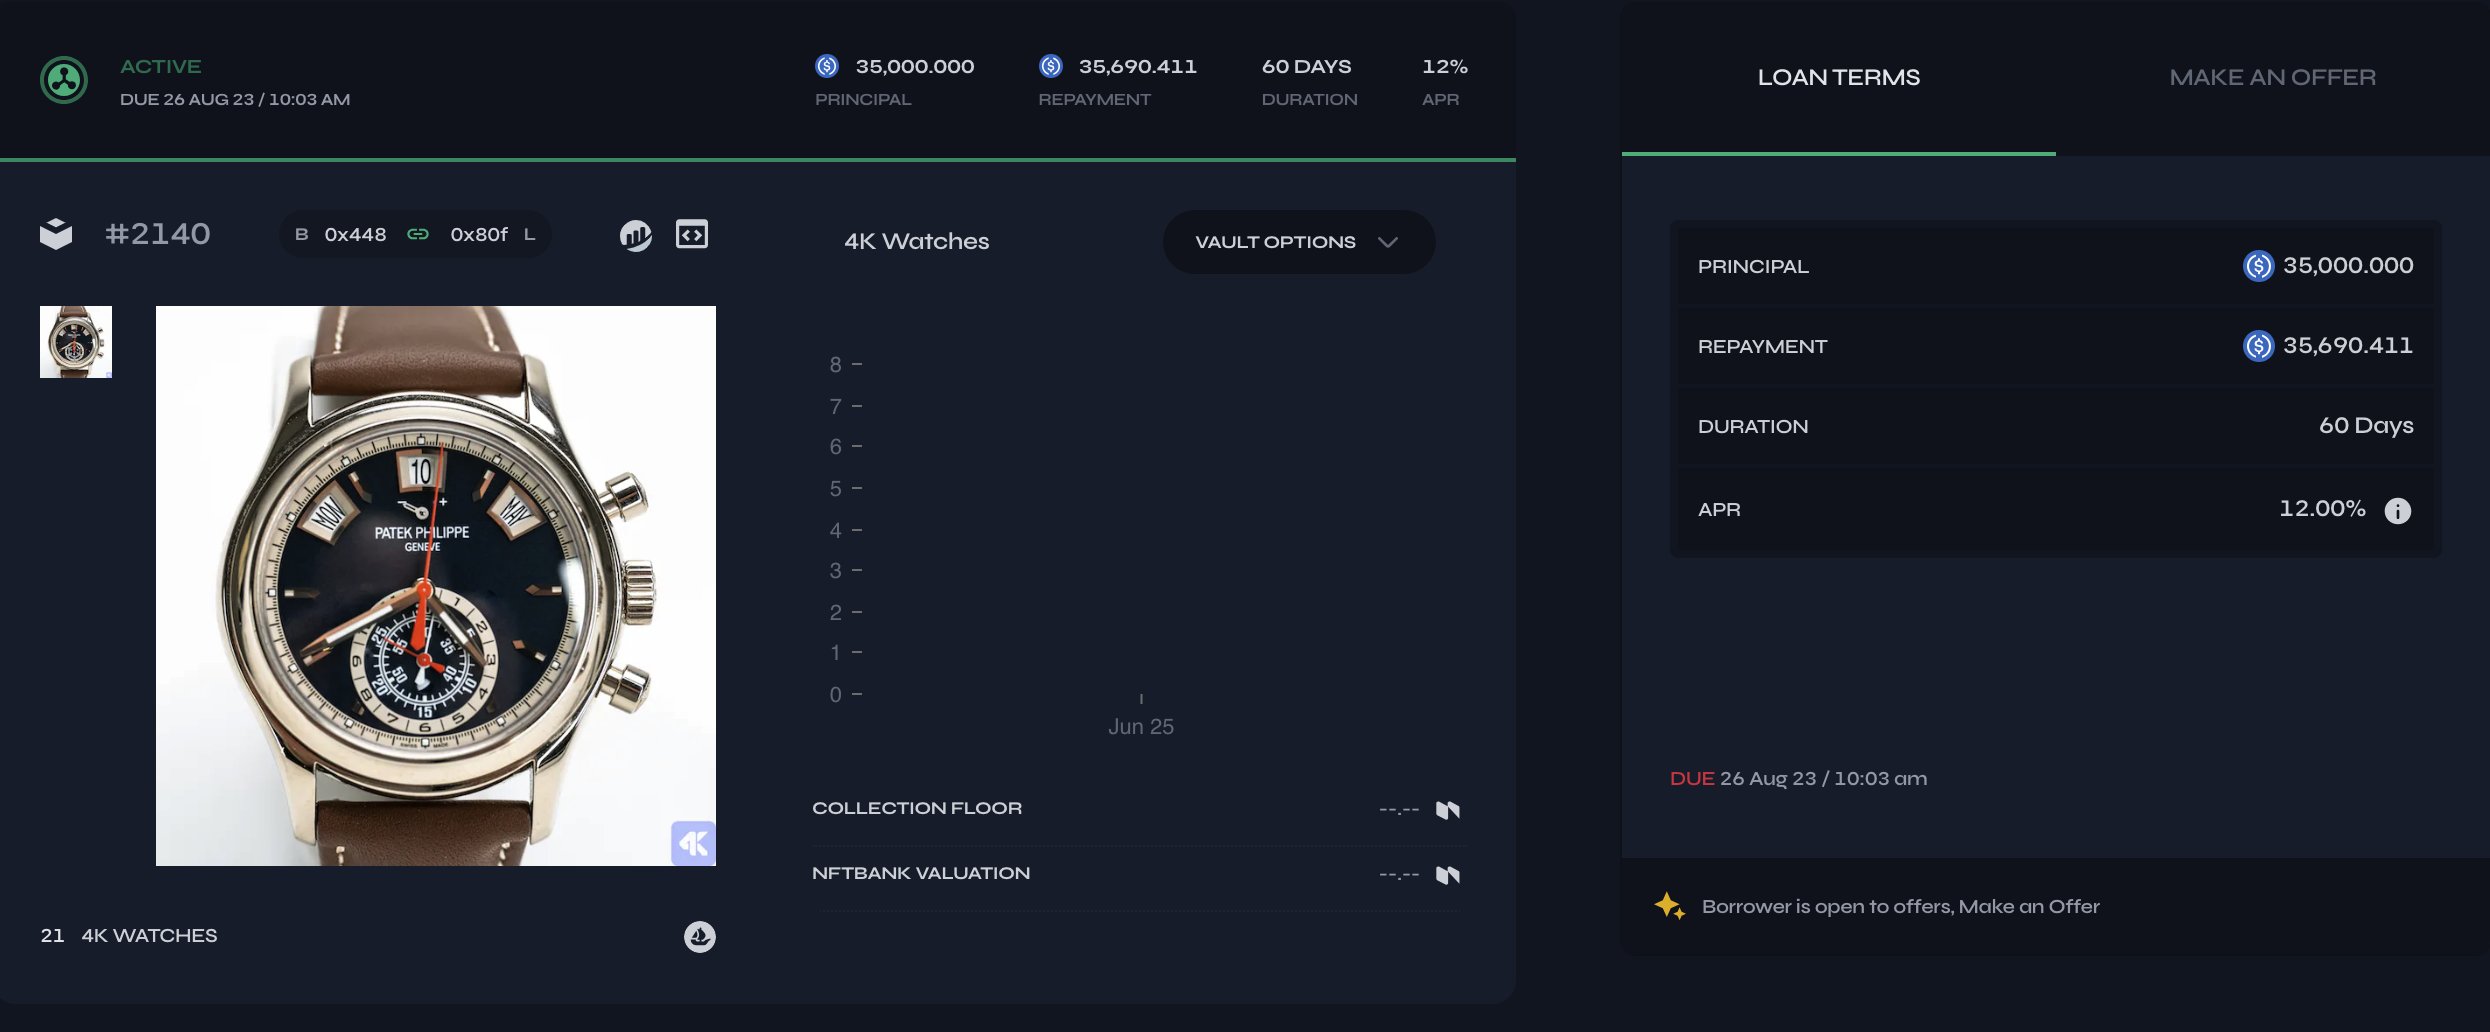The image size is (2490, 1032).
Task: Click the USDC icon in Repayment terms row
Action: (x=2258, y=346)
